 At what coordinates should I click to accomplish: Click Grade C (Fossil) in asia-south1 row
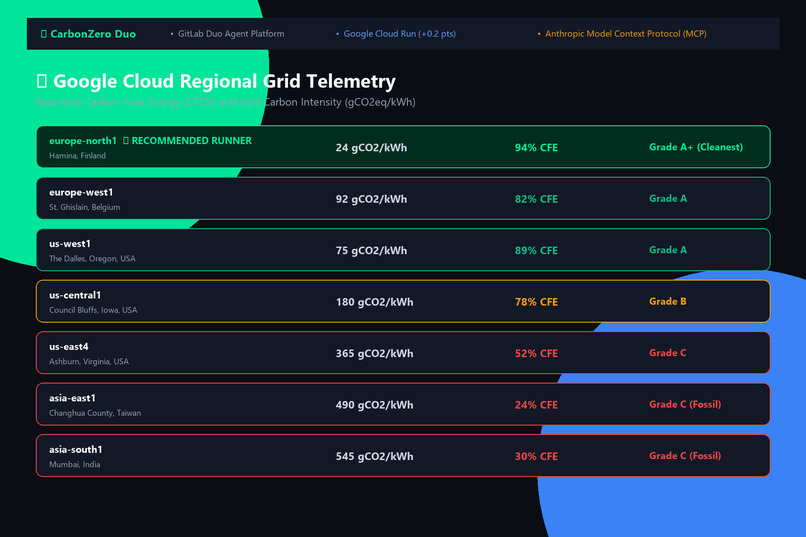(x=685, y=455)
